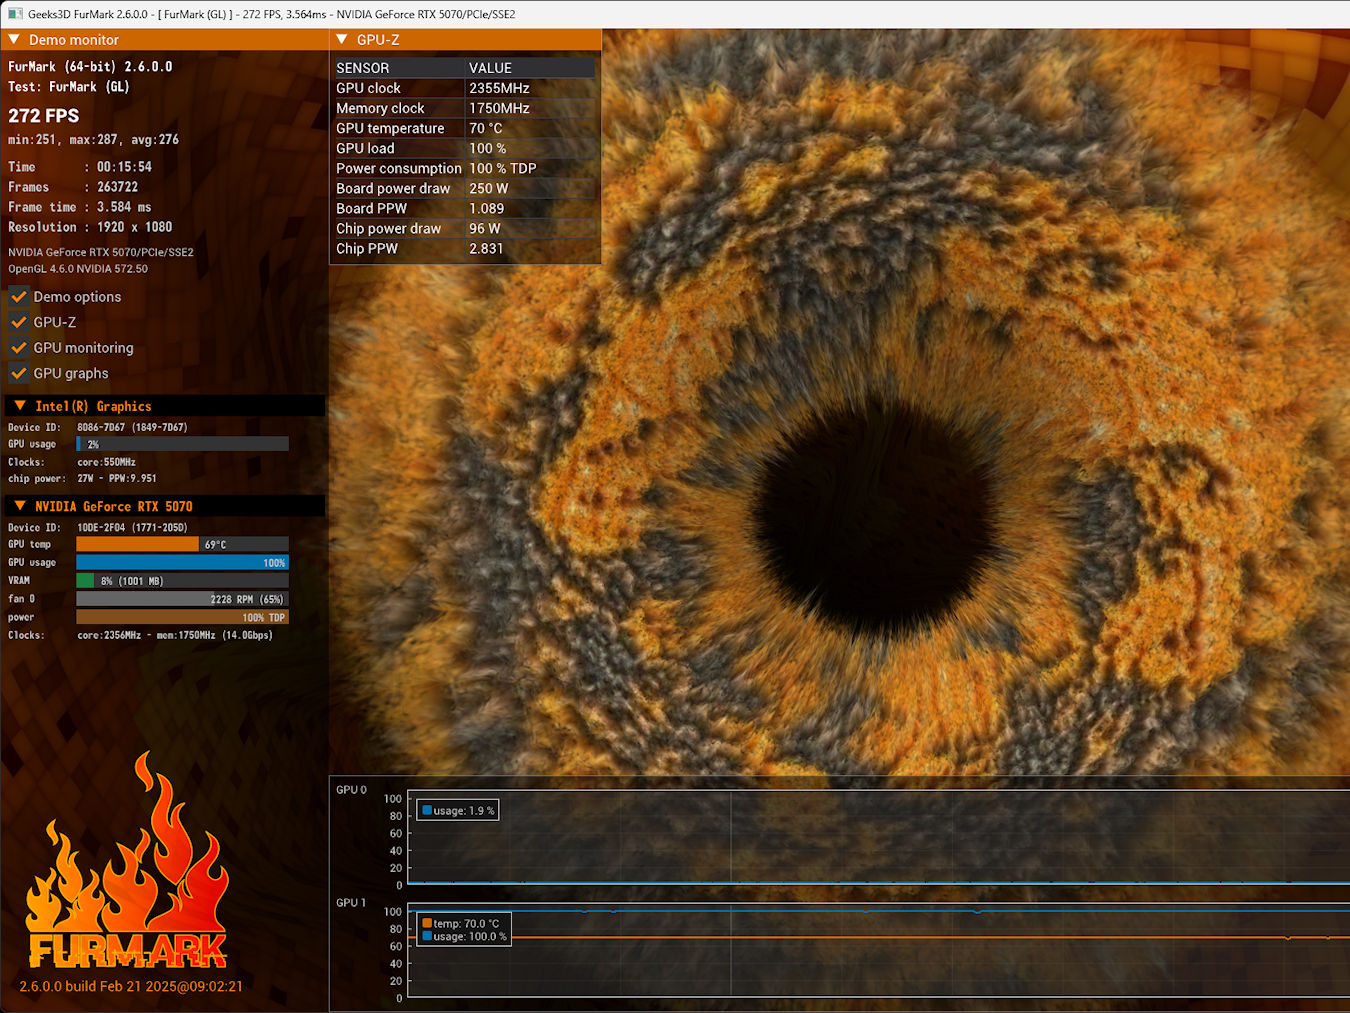Disable the GPU monitoring checkbox
Screen dimensions: 1350x1013
19,348
